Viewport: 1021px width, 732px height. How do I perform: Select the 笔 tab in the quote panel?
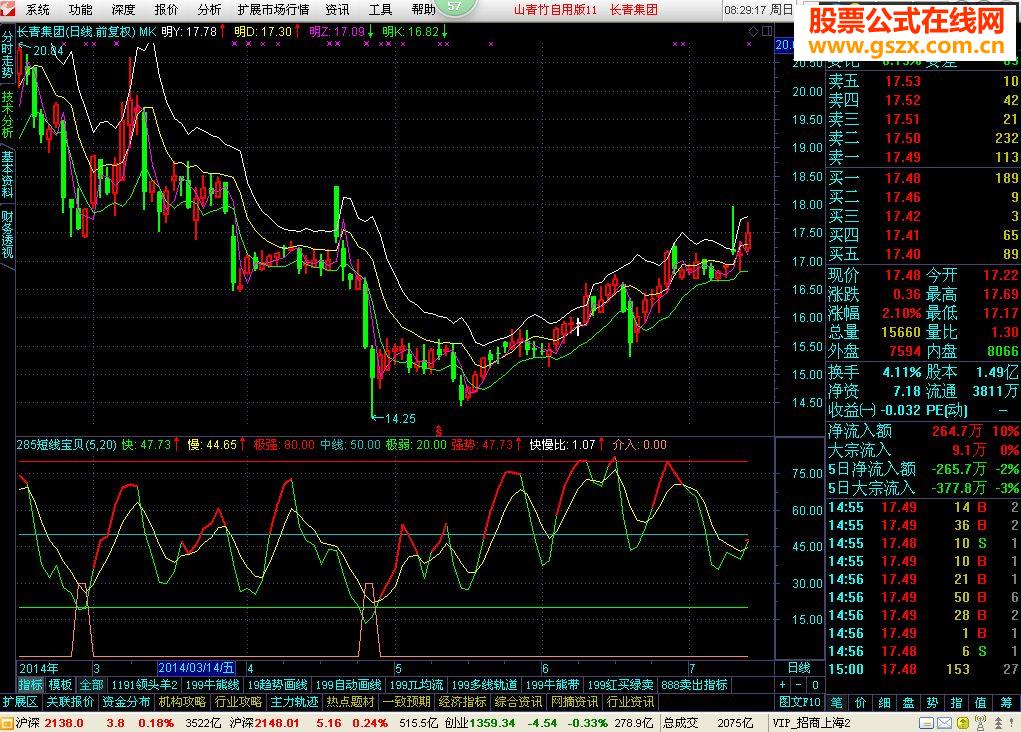click(837, 703)
